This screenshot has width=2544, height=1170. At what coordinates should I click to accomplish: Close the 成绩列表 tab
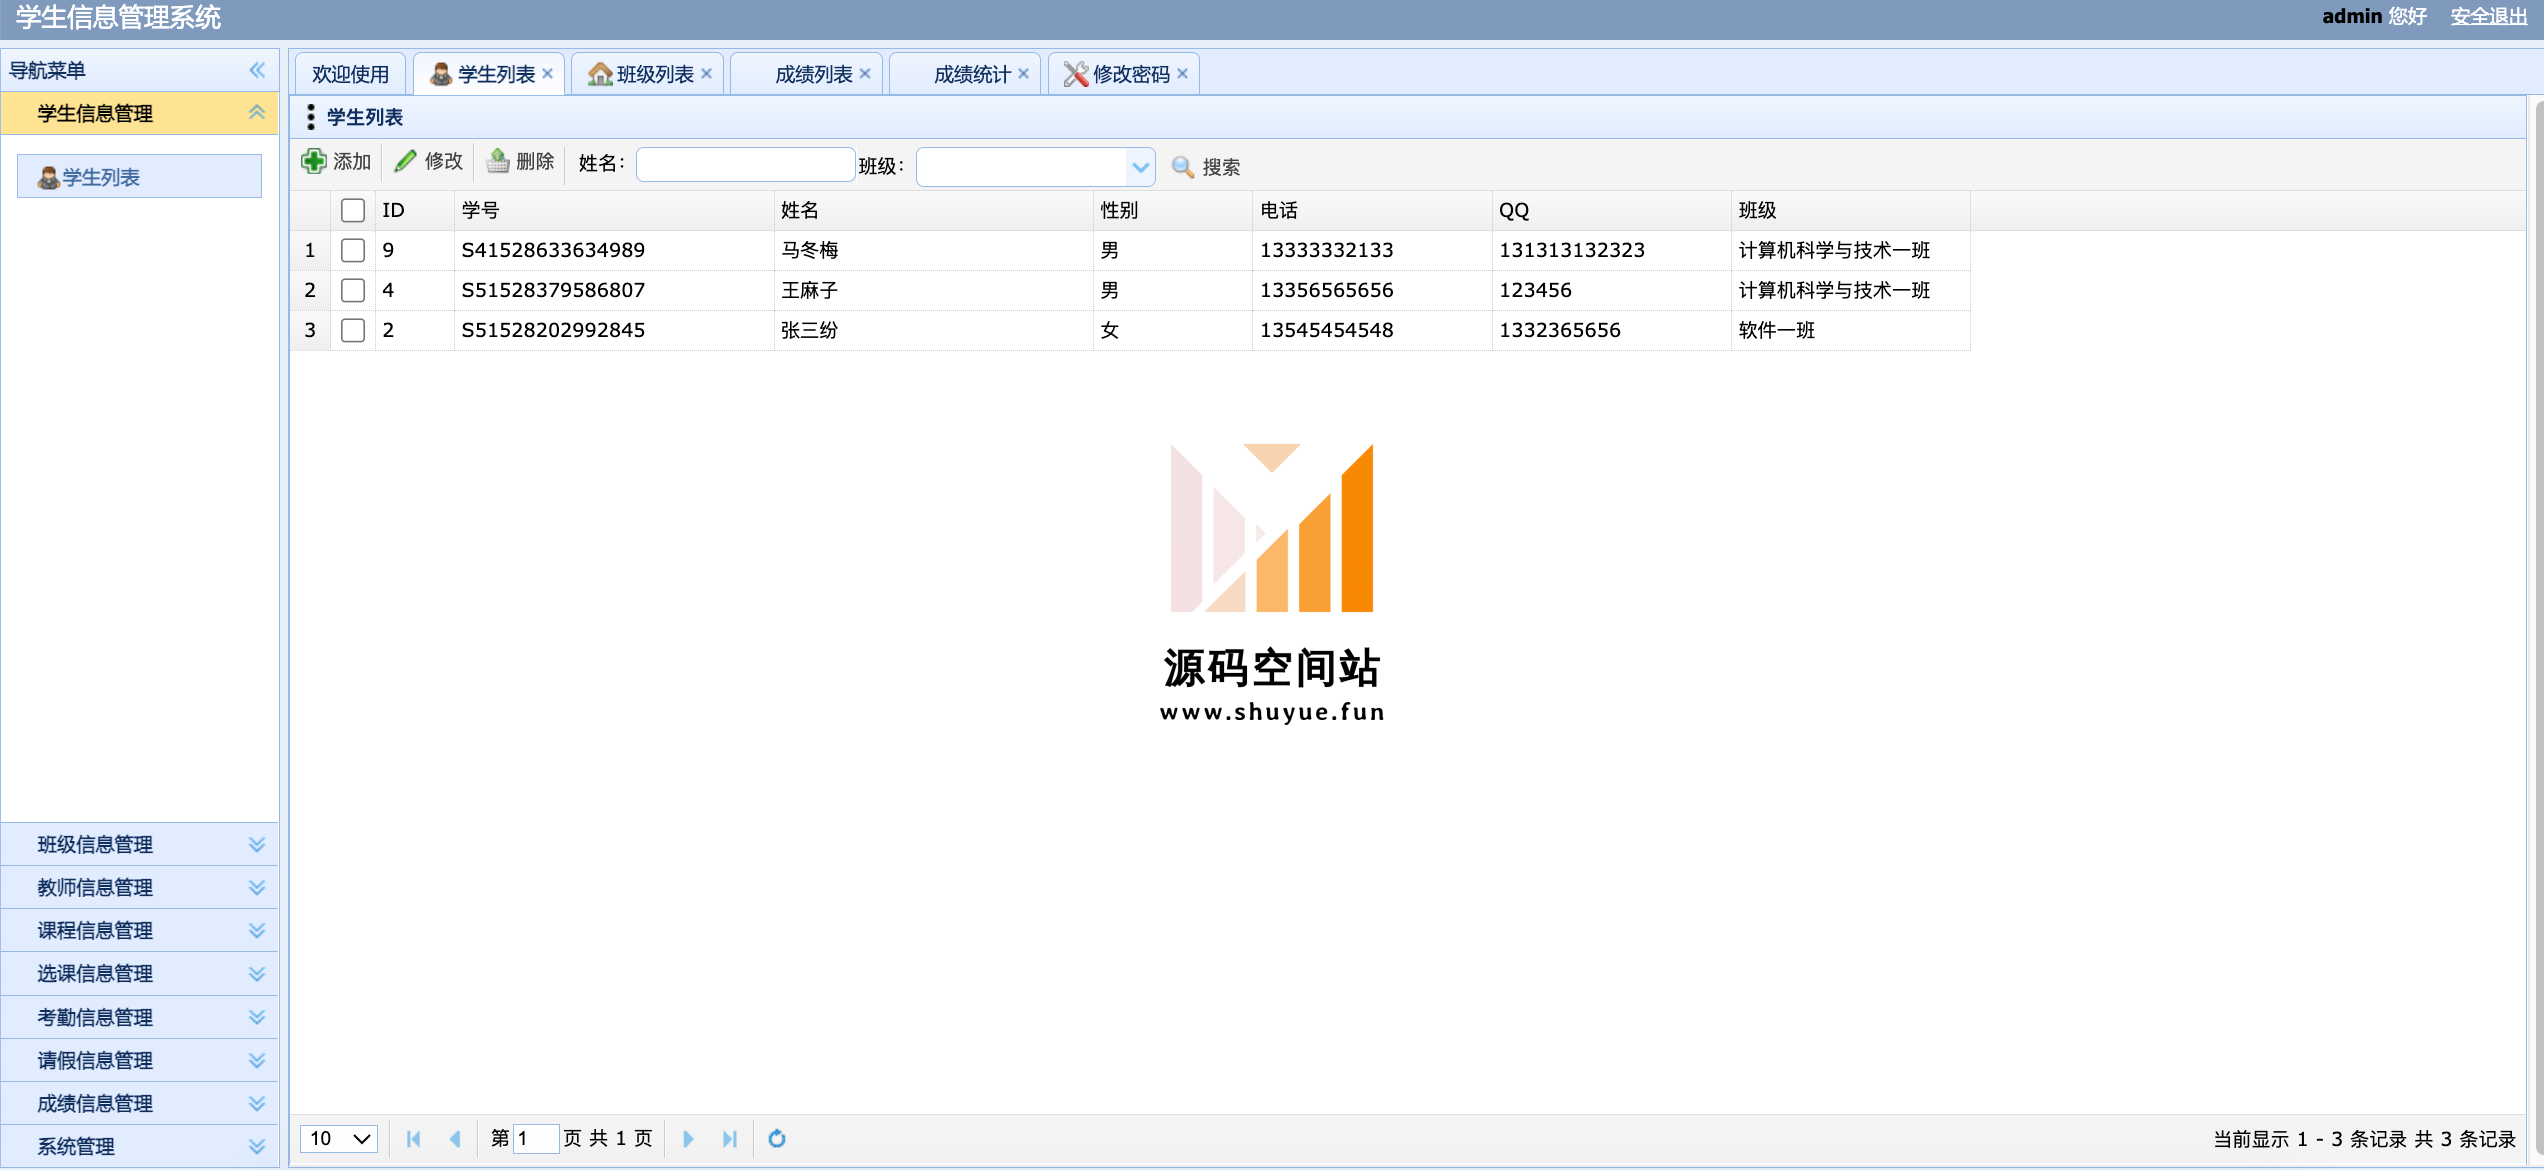pos(865,74)
